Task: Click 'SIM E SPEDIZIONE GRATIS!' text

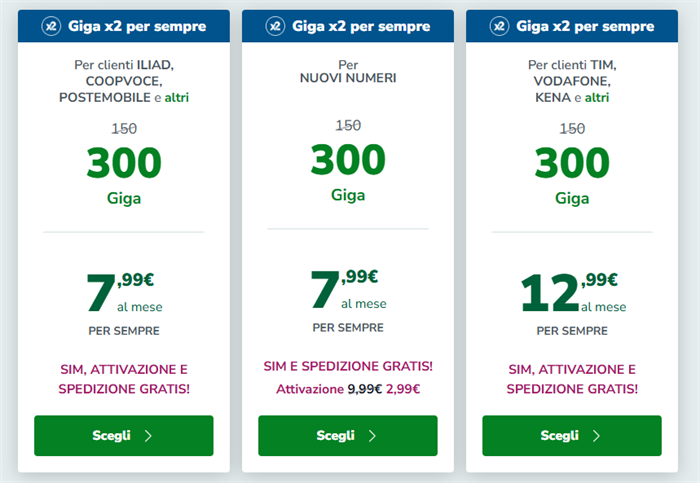Action: pyautogui.click(x=348, y=366)
